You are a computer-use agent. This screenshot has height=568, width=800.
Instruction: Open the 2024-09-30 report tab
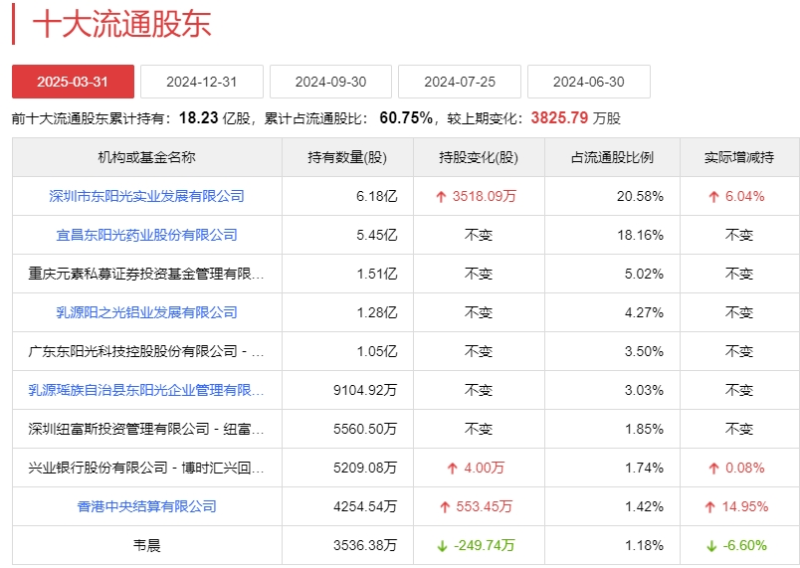click(x=330, y=82)
